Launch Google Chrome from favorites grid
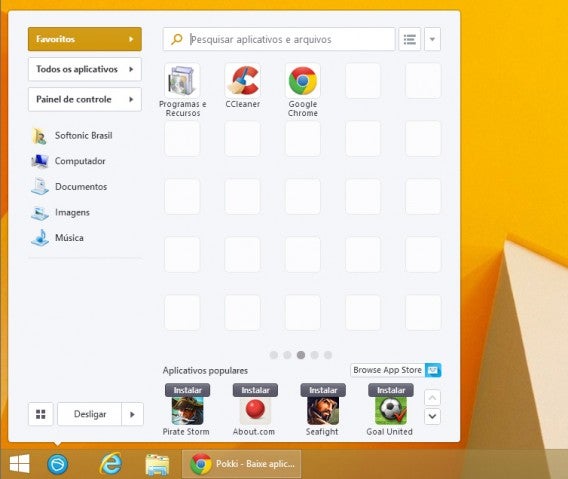568x479 pixels. (303, 80)
